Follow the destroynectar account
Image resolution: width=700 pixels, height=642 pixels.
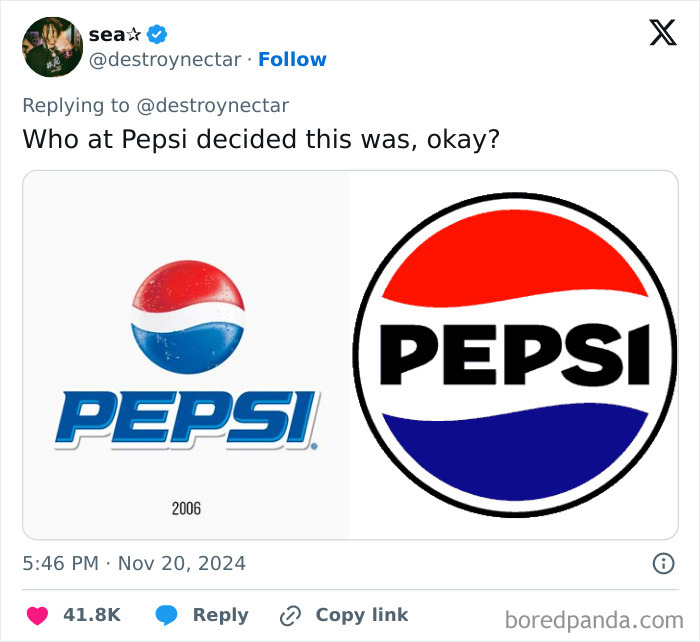(292, 60)
